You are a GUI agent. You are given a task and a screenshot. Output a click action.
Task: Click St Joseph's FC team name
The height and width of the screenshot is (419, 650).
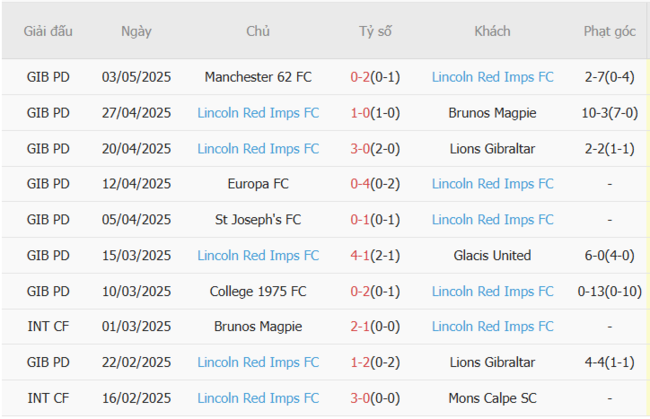click(x=258, y=220)
